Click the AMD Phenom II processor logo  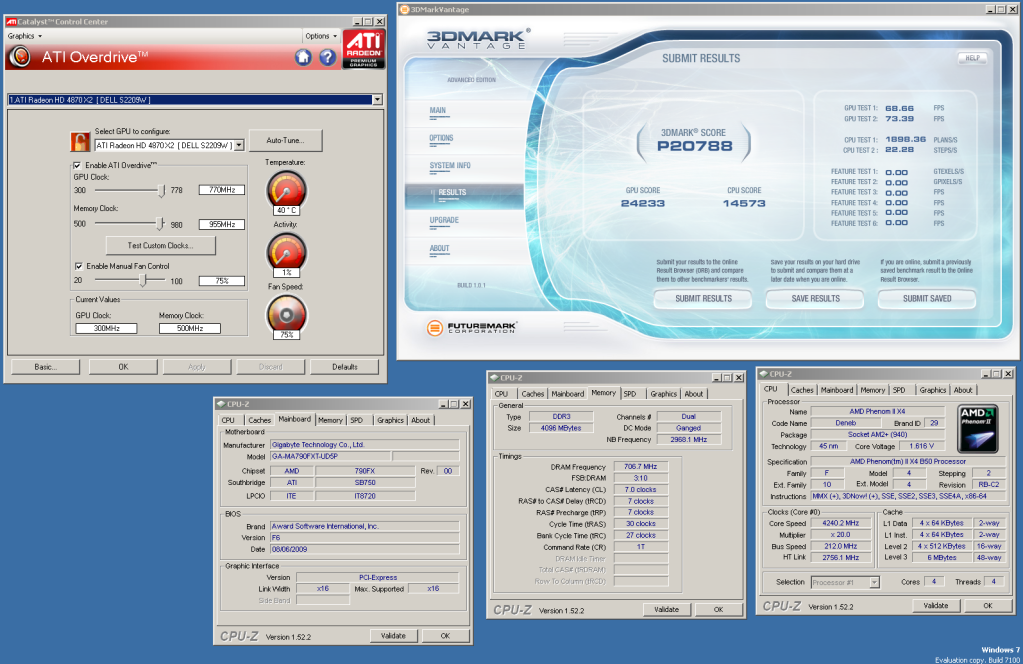977,429
